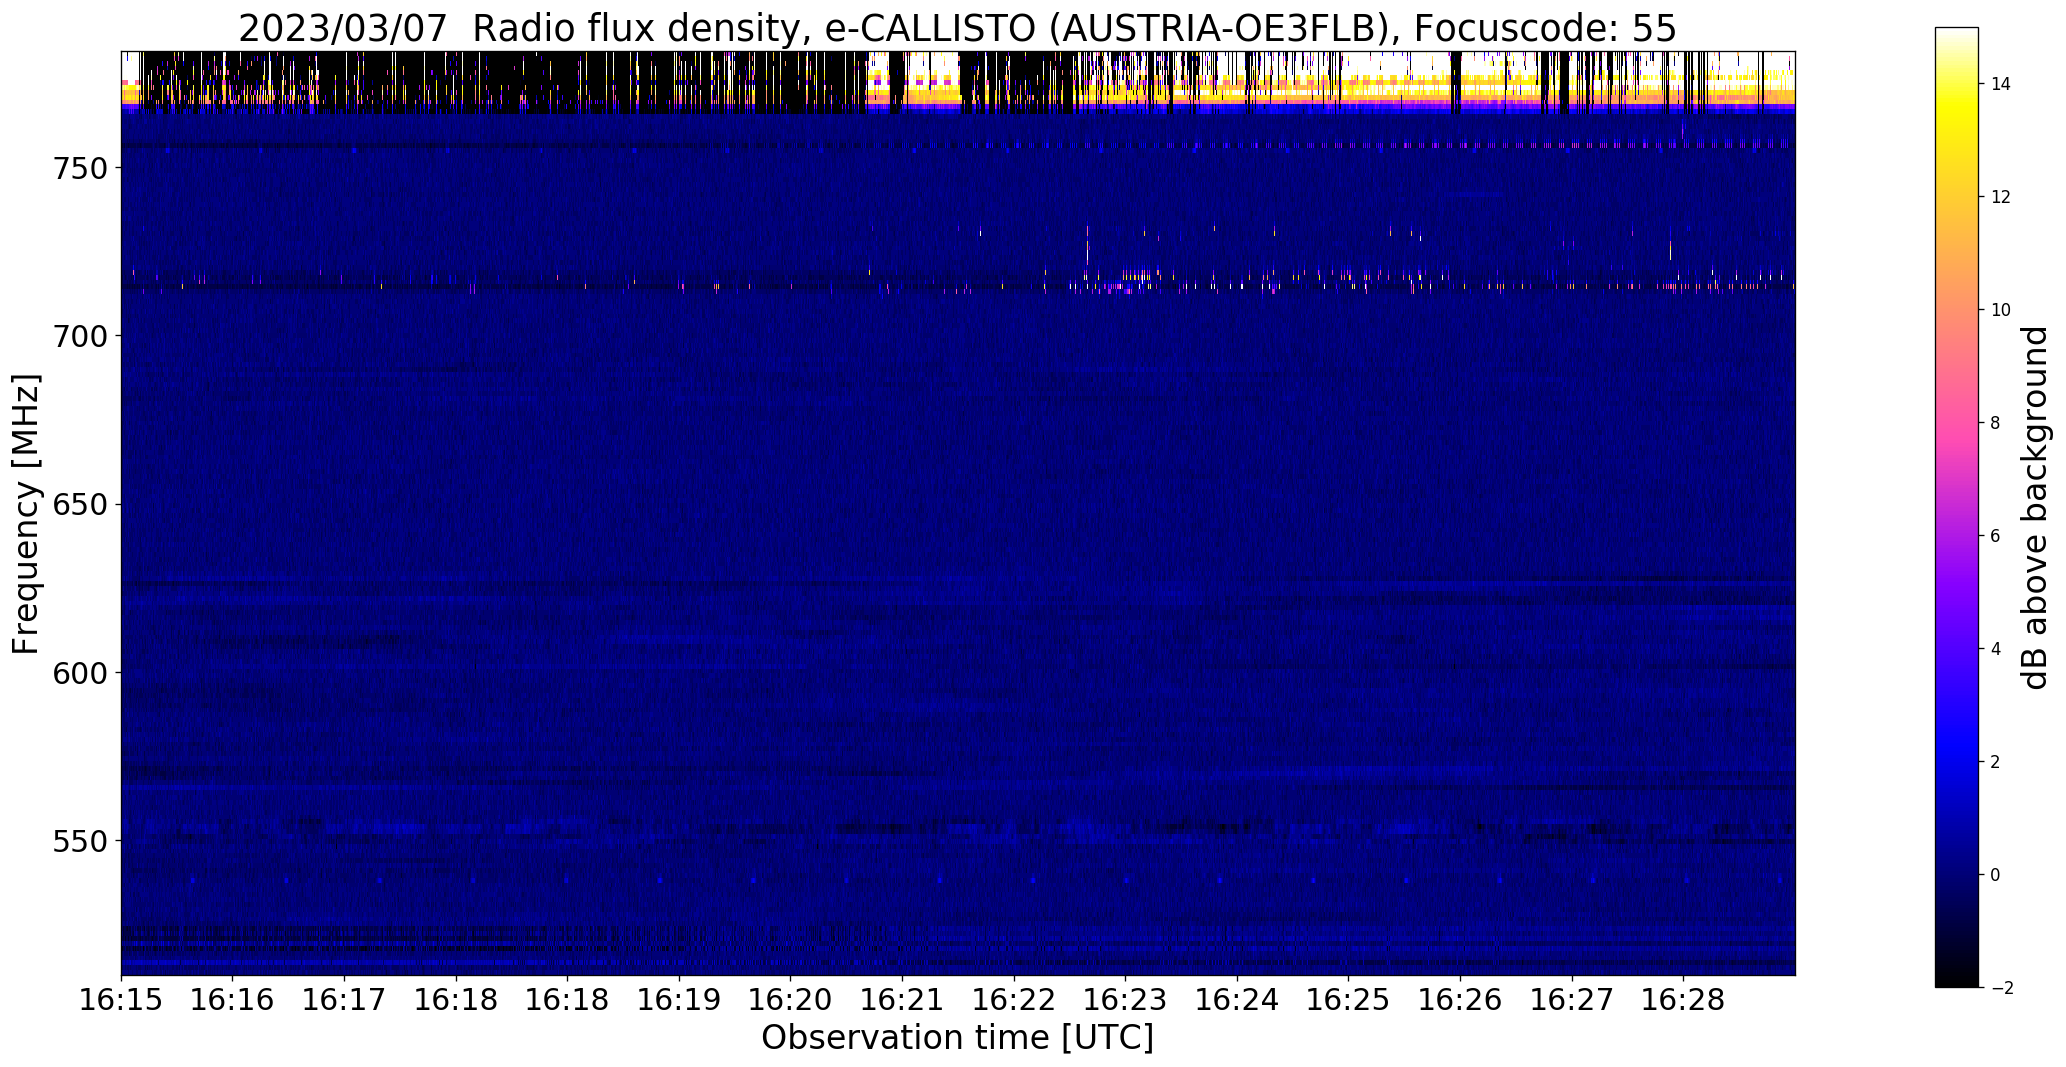
Task: Click the 16:25 time tick label
Action: pyautogui.click(x=1348, y=999)
